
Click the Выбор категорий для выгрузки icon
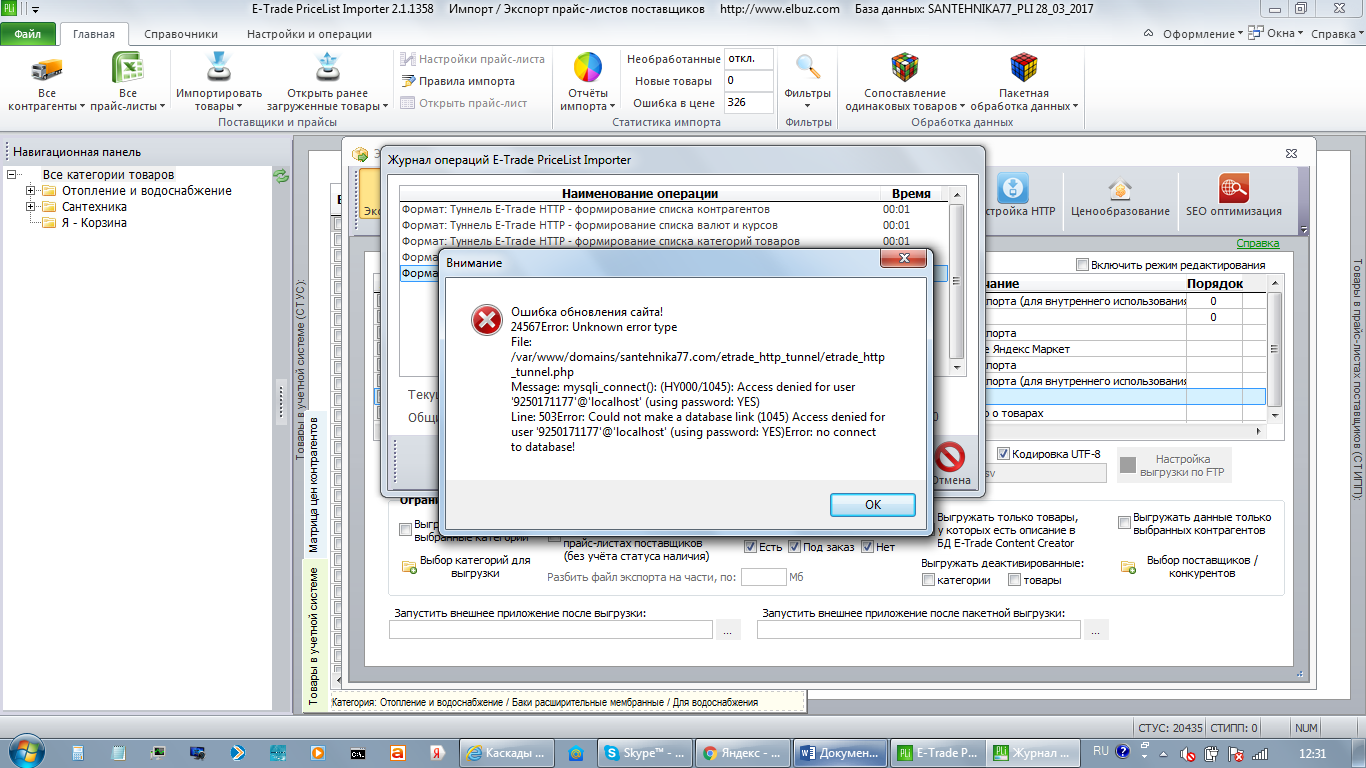pos(409,567)
